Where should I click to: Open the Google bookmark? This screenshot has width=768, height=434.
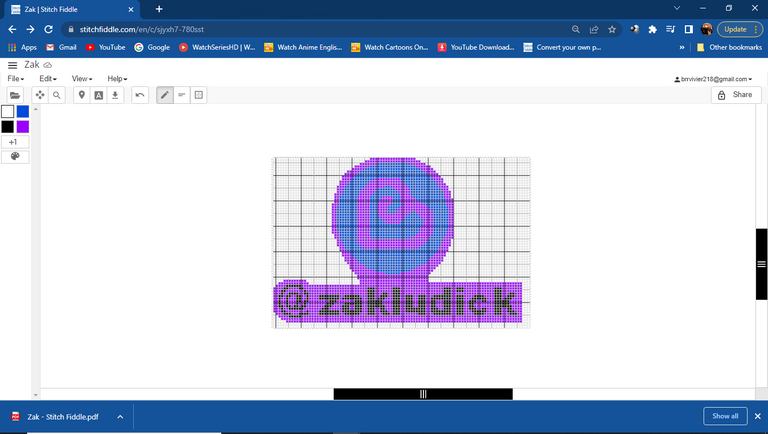click(152, 48)
